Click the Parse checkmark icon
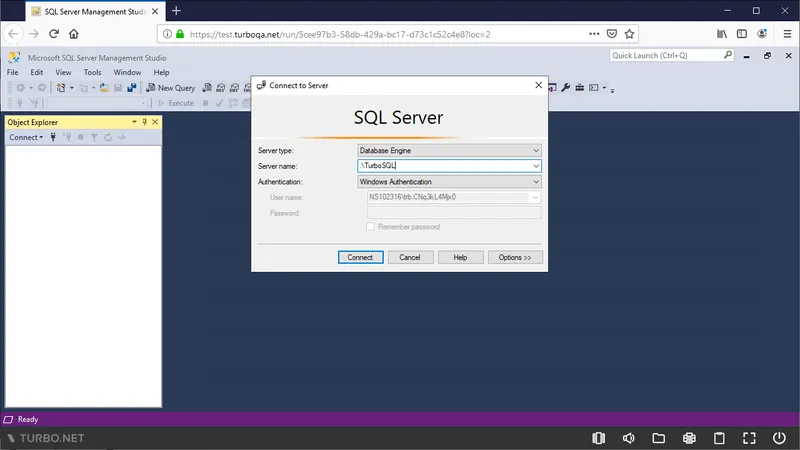 (x=219, y=103)
